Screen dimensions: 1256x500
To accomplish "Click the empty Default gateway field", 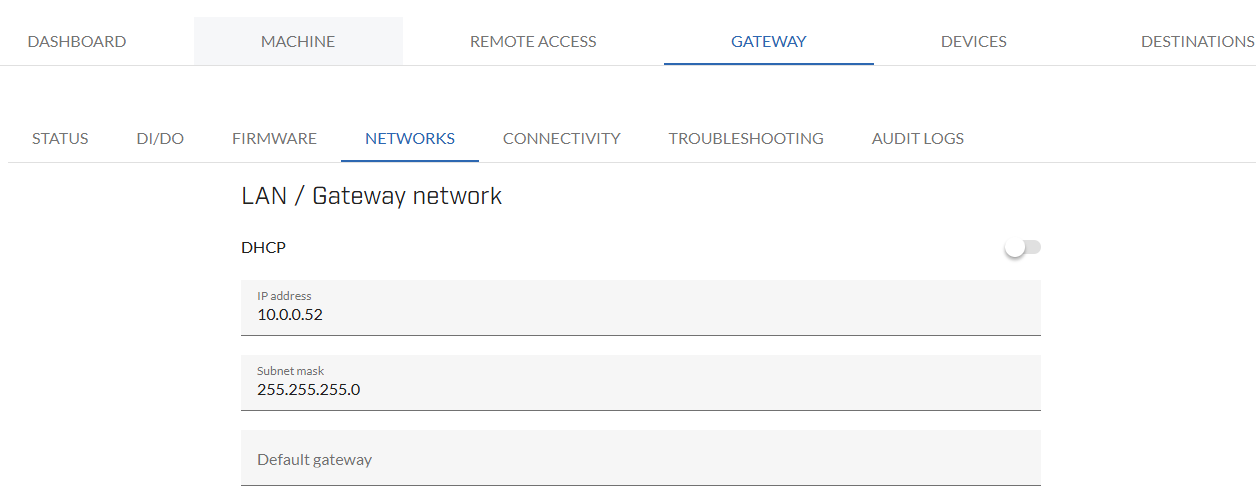I will (641, 458).
